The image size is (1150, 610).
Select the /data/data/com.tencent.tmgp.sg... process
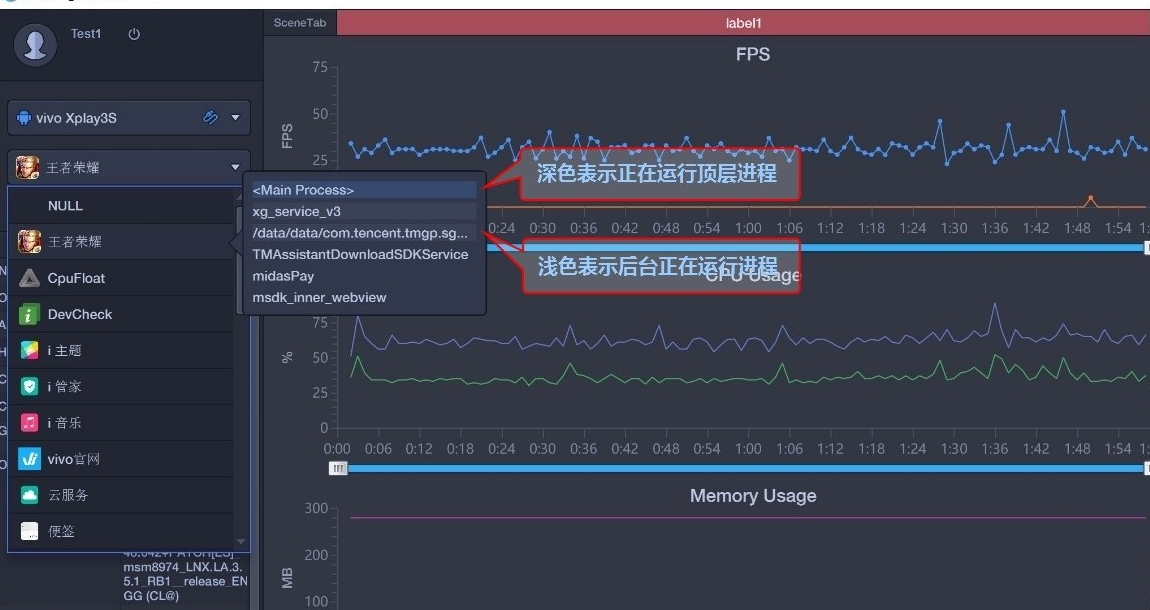365,233
